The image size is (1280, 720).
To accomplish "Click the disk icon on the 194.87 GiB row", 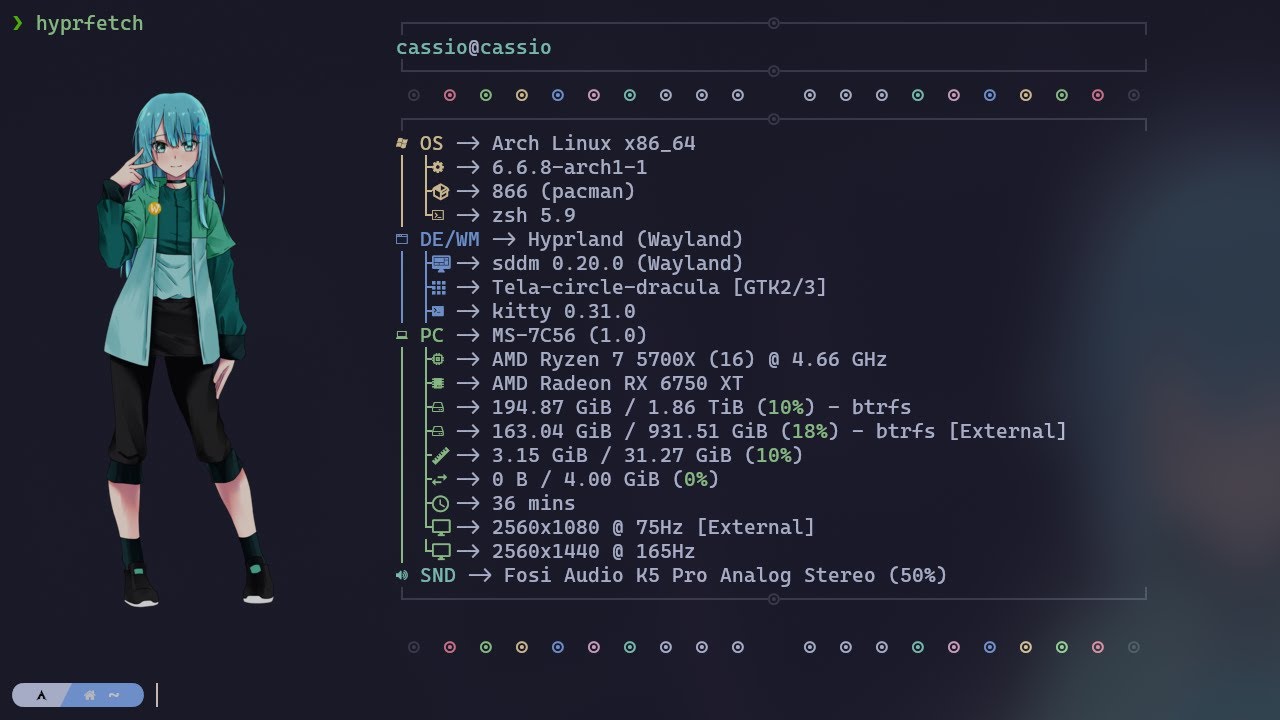I will (438, 407).
